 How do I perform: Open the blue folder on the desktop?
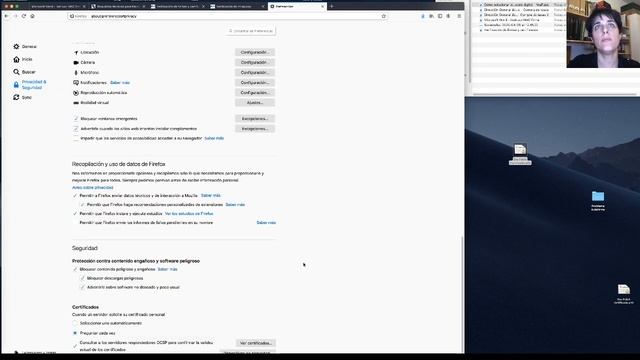598,196
